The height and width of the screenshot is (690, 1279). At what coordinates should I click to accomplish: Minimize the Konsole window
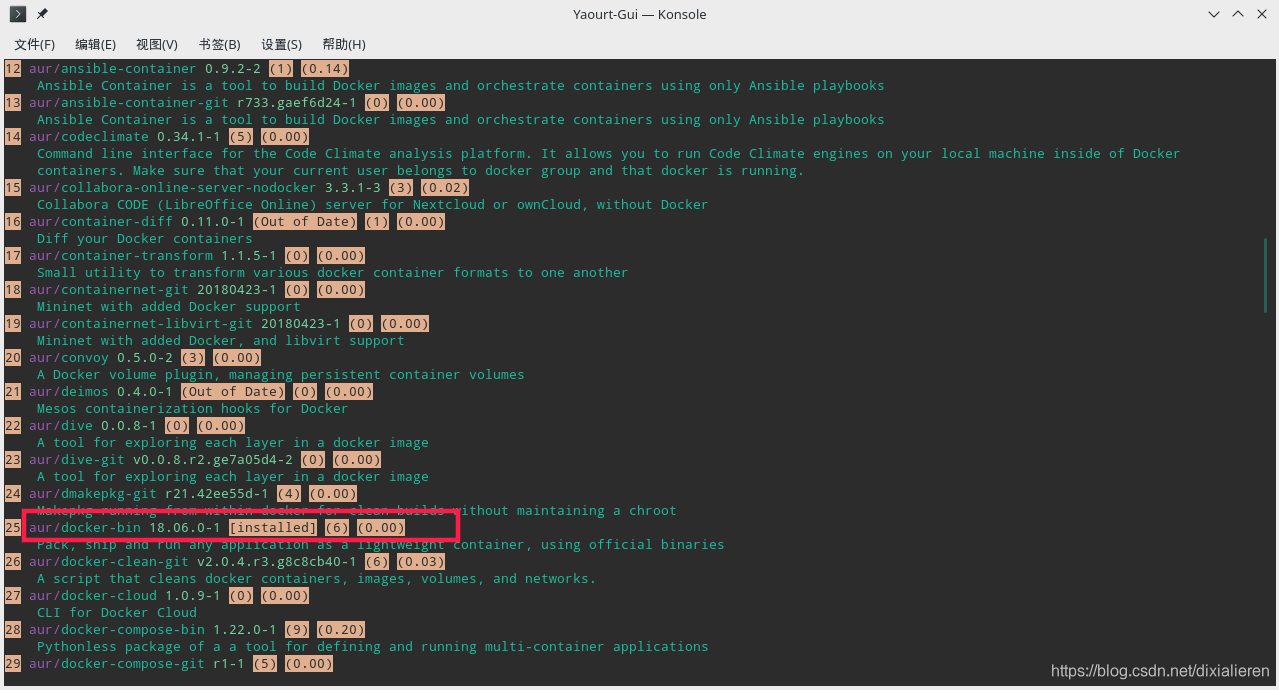coord(1213,14)
